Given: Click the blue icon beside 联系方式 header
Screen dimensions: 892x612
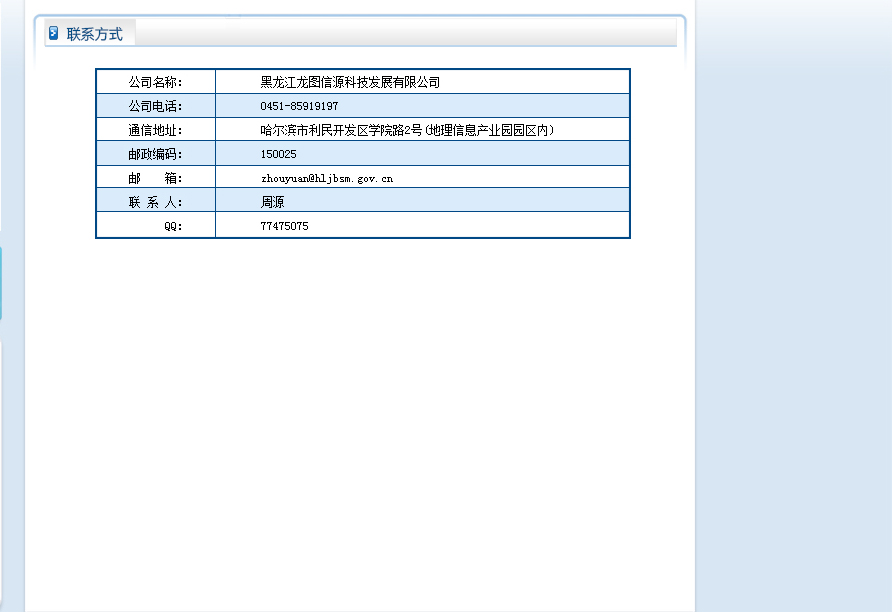Looking at the screenshot, I should click(53, 34).
